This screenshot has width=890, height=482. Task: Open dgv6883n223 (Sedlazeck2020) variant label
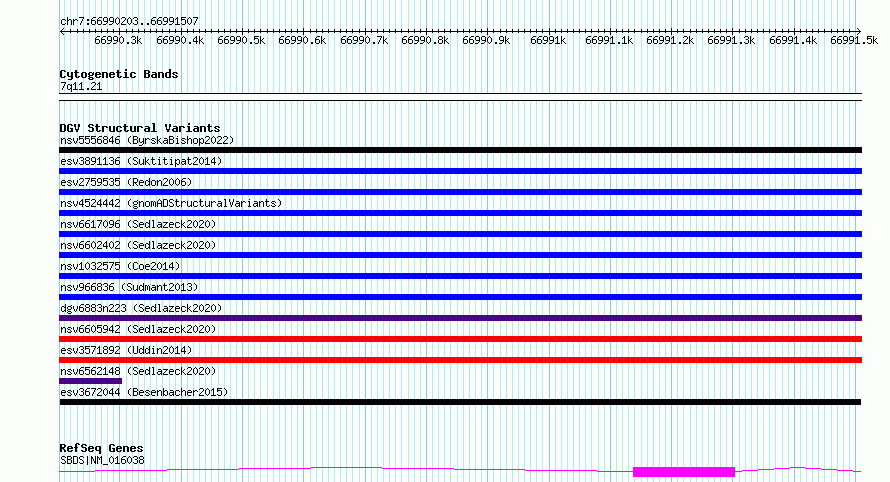(141, 308)
